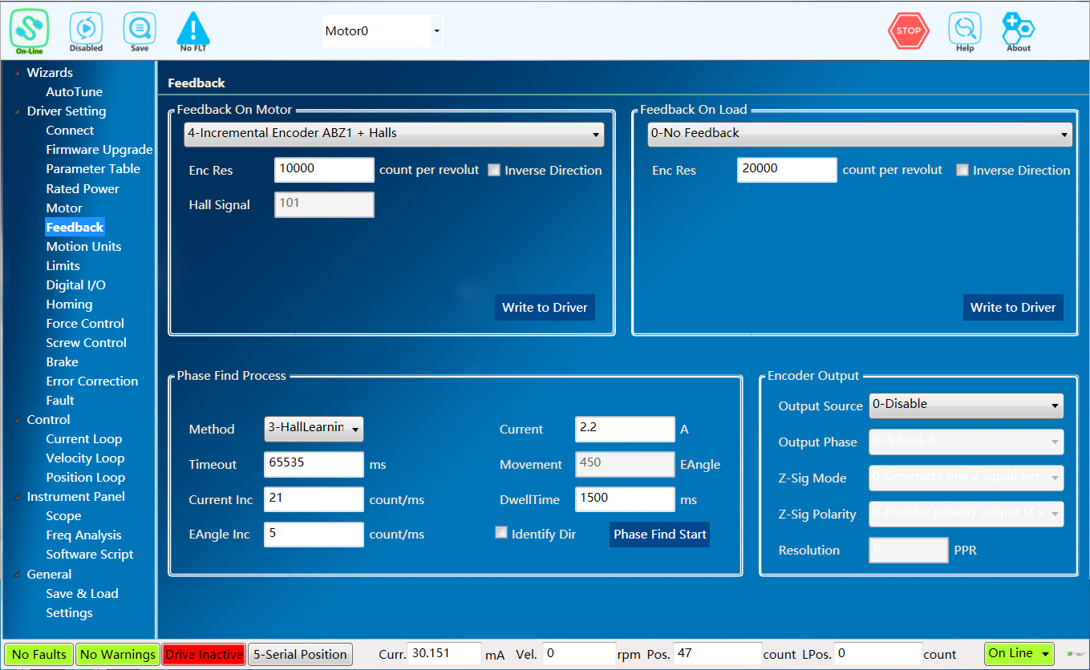Click the Current field showing 2.2
The height and width of the screenshot is (670, 1090).
[625, 428]
